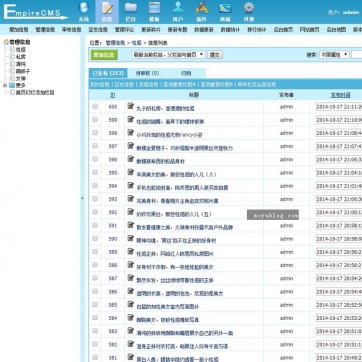Open the 系统 (System) top navigation icon
Viewport: 362px width, 362px height.
click(84, 12)
